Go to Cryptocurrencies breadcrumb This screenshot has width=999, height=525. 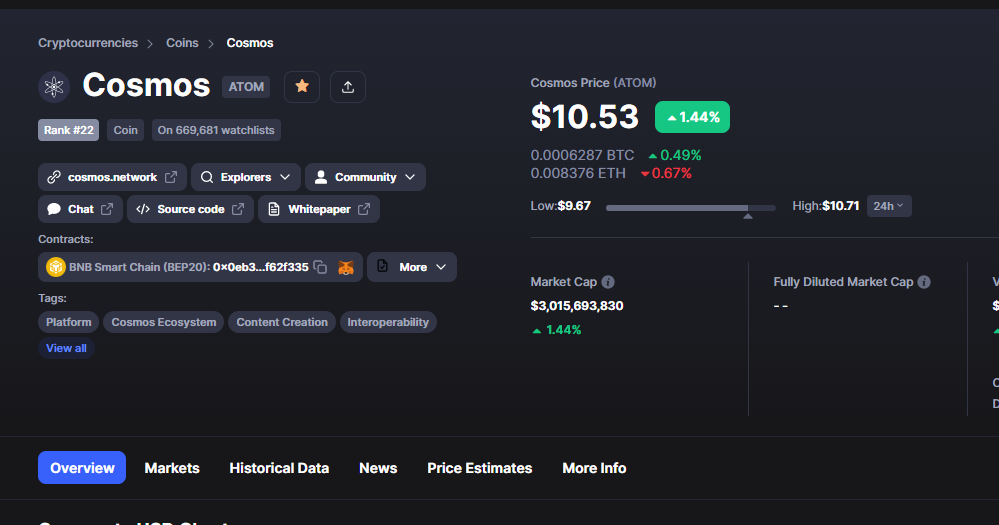point(88,43)
